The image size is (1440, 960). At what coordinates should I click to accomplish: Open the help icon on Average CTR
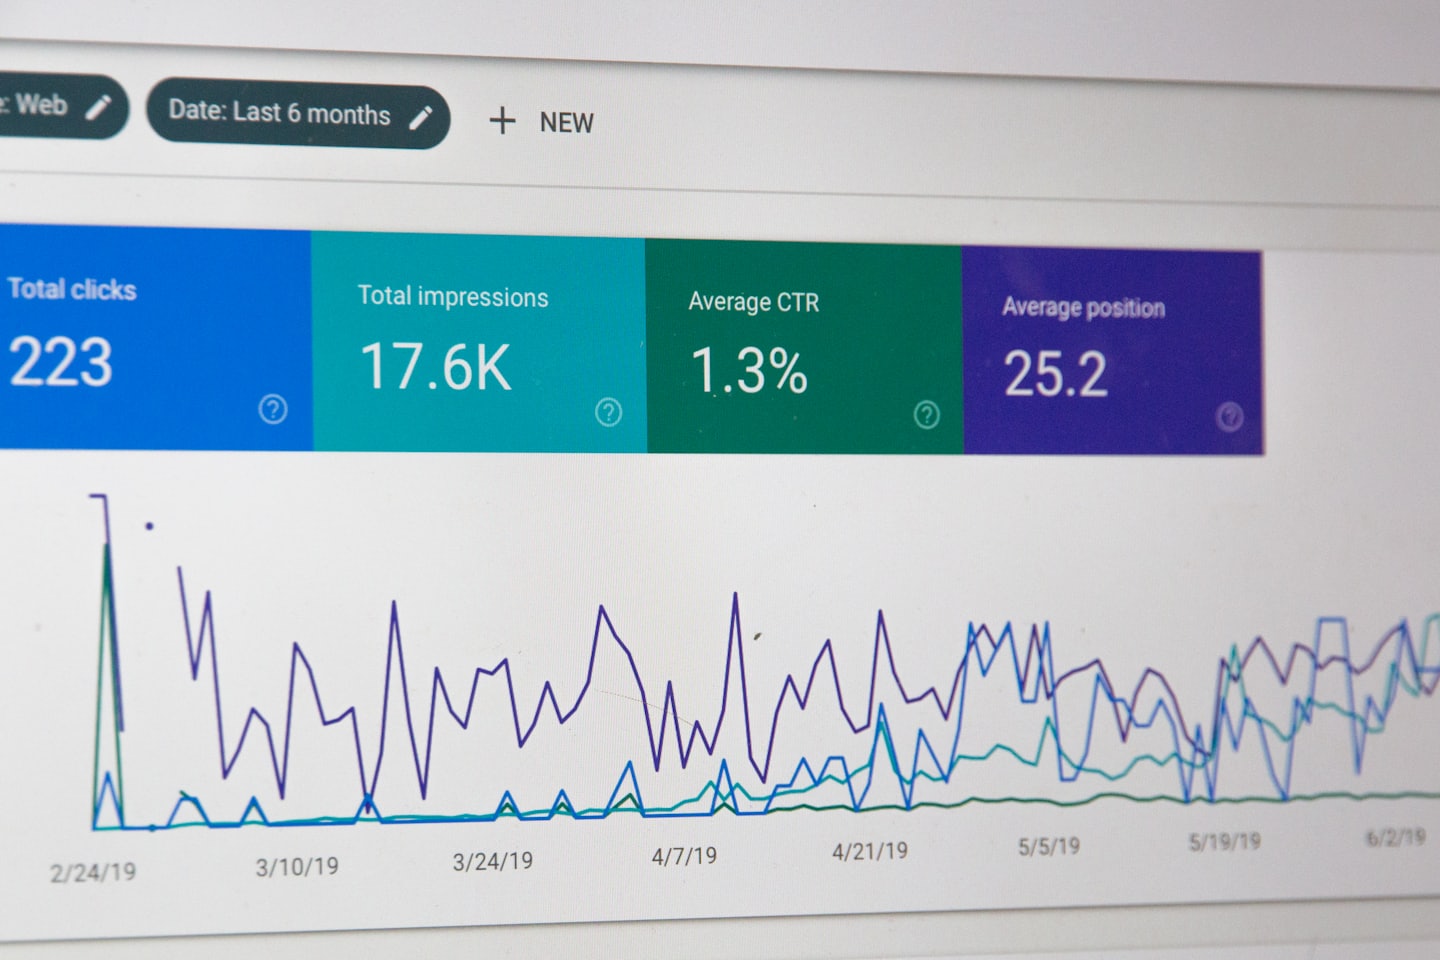coord(927,415)
